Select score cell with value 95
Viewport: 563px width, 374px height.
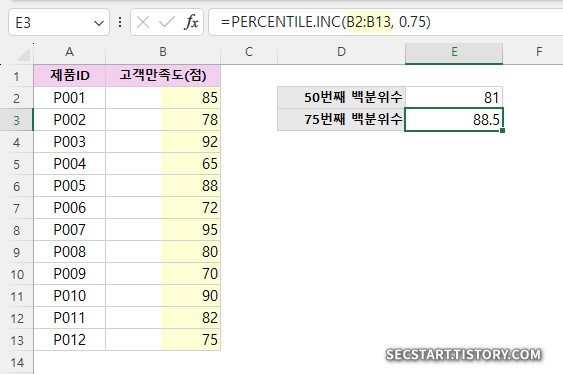coord(163,230)
